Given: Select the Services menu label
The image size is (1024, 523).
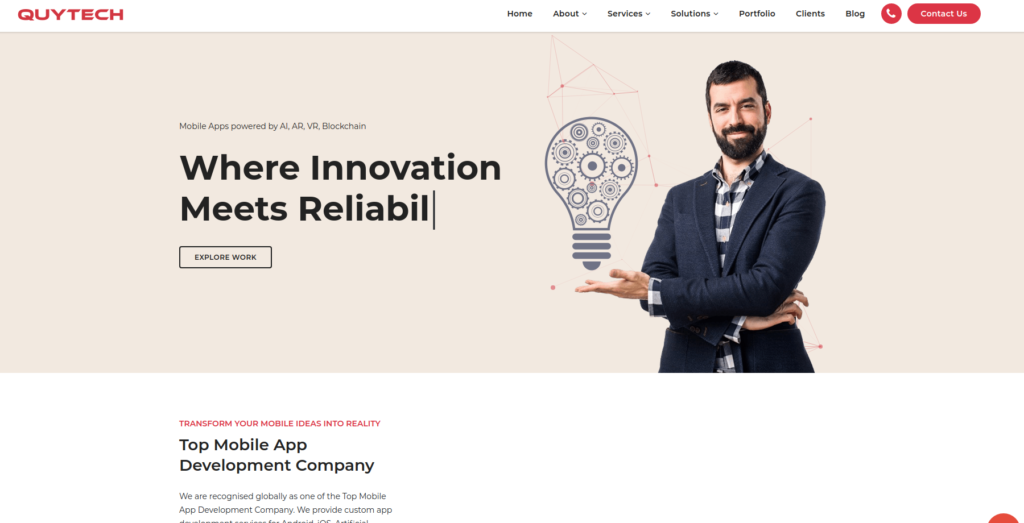Looking at the screenshot, I should click(x=624, y=14).
